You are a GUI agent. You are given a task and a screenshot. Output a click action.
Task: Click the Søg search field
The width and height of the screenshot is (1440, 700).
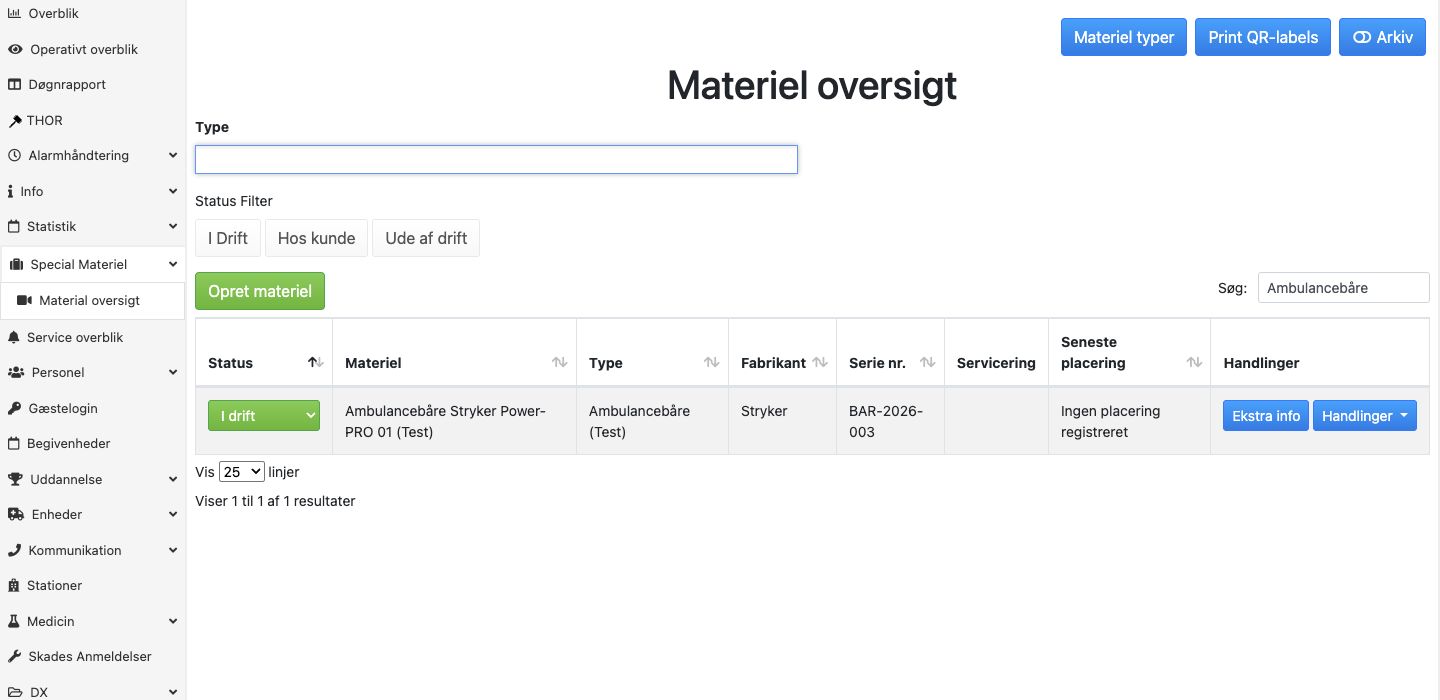[1343, 288]
